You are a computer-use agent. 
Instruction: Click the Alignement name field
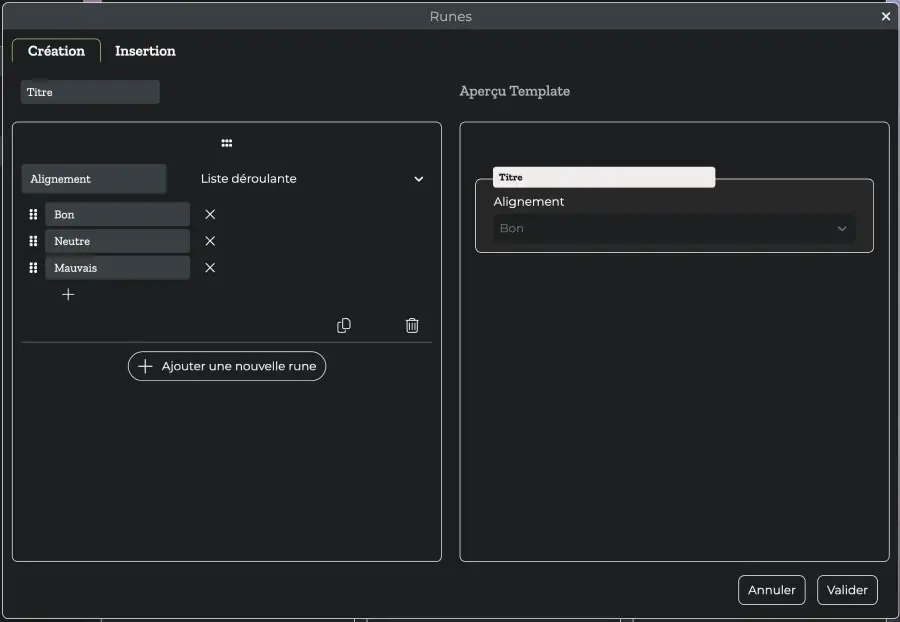click(94, 179)
